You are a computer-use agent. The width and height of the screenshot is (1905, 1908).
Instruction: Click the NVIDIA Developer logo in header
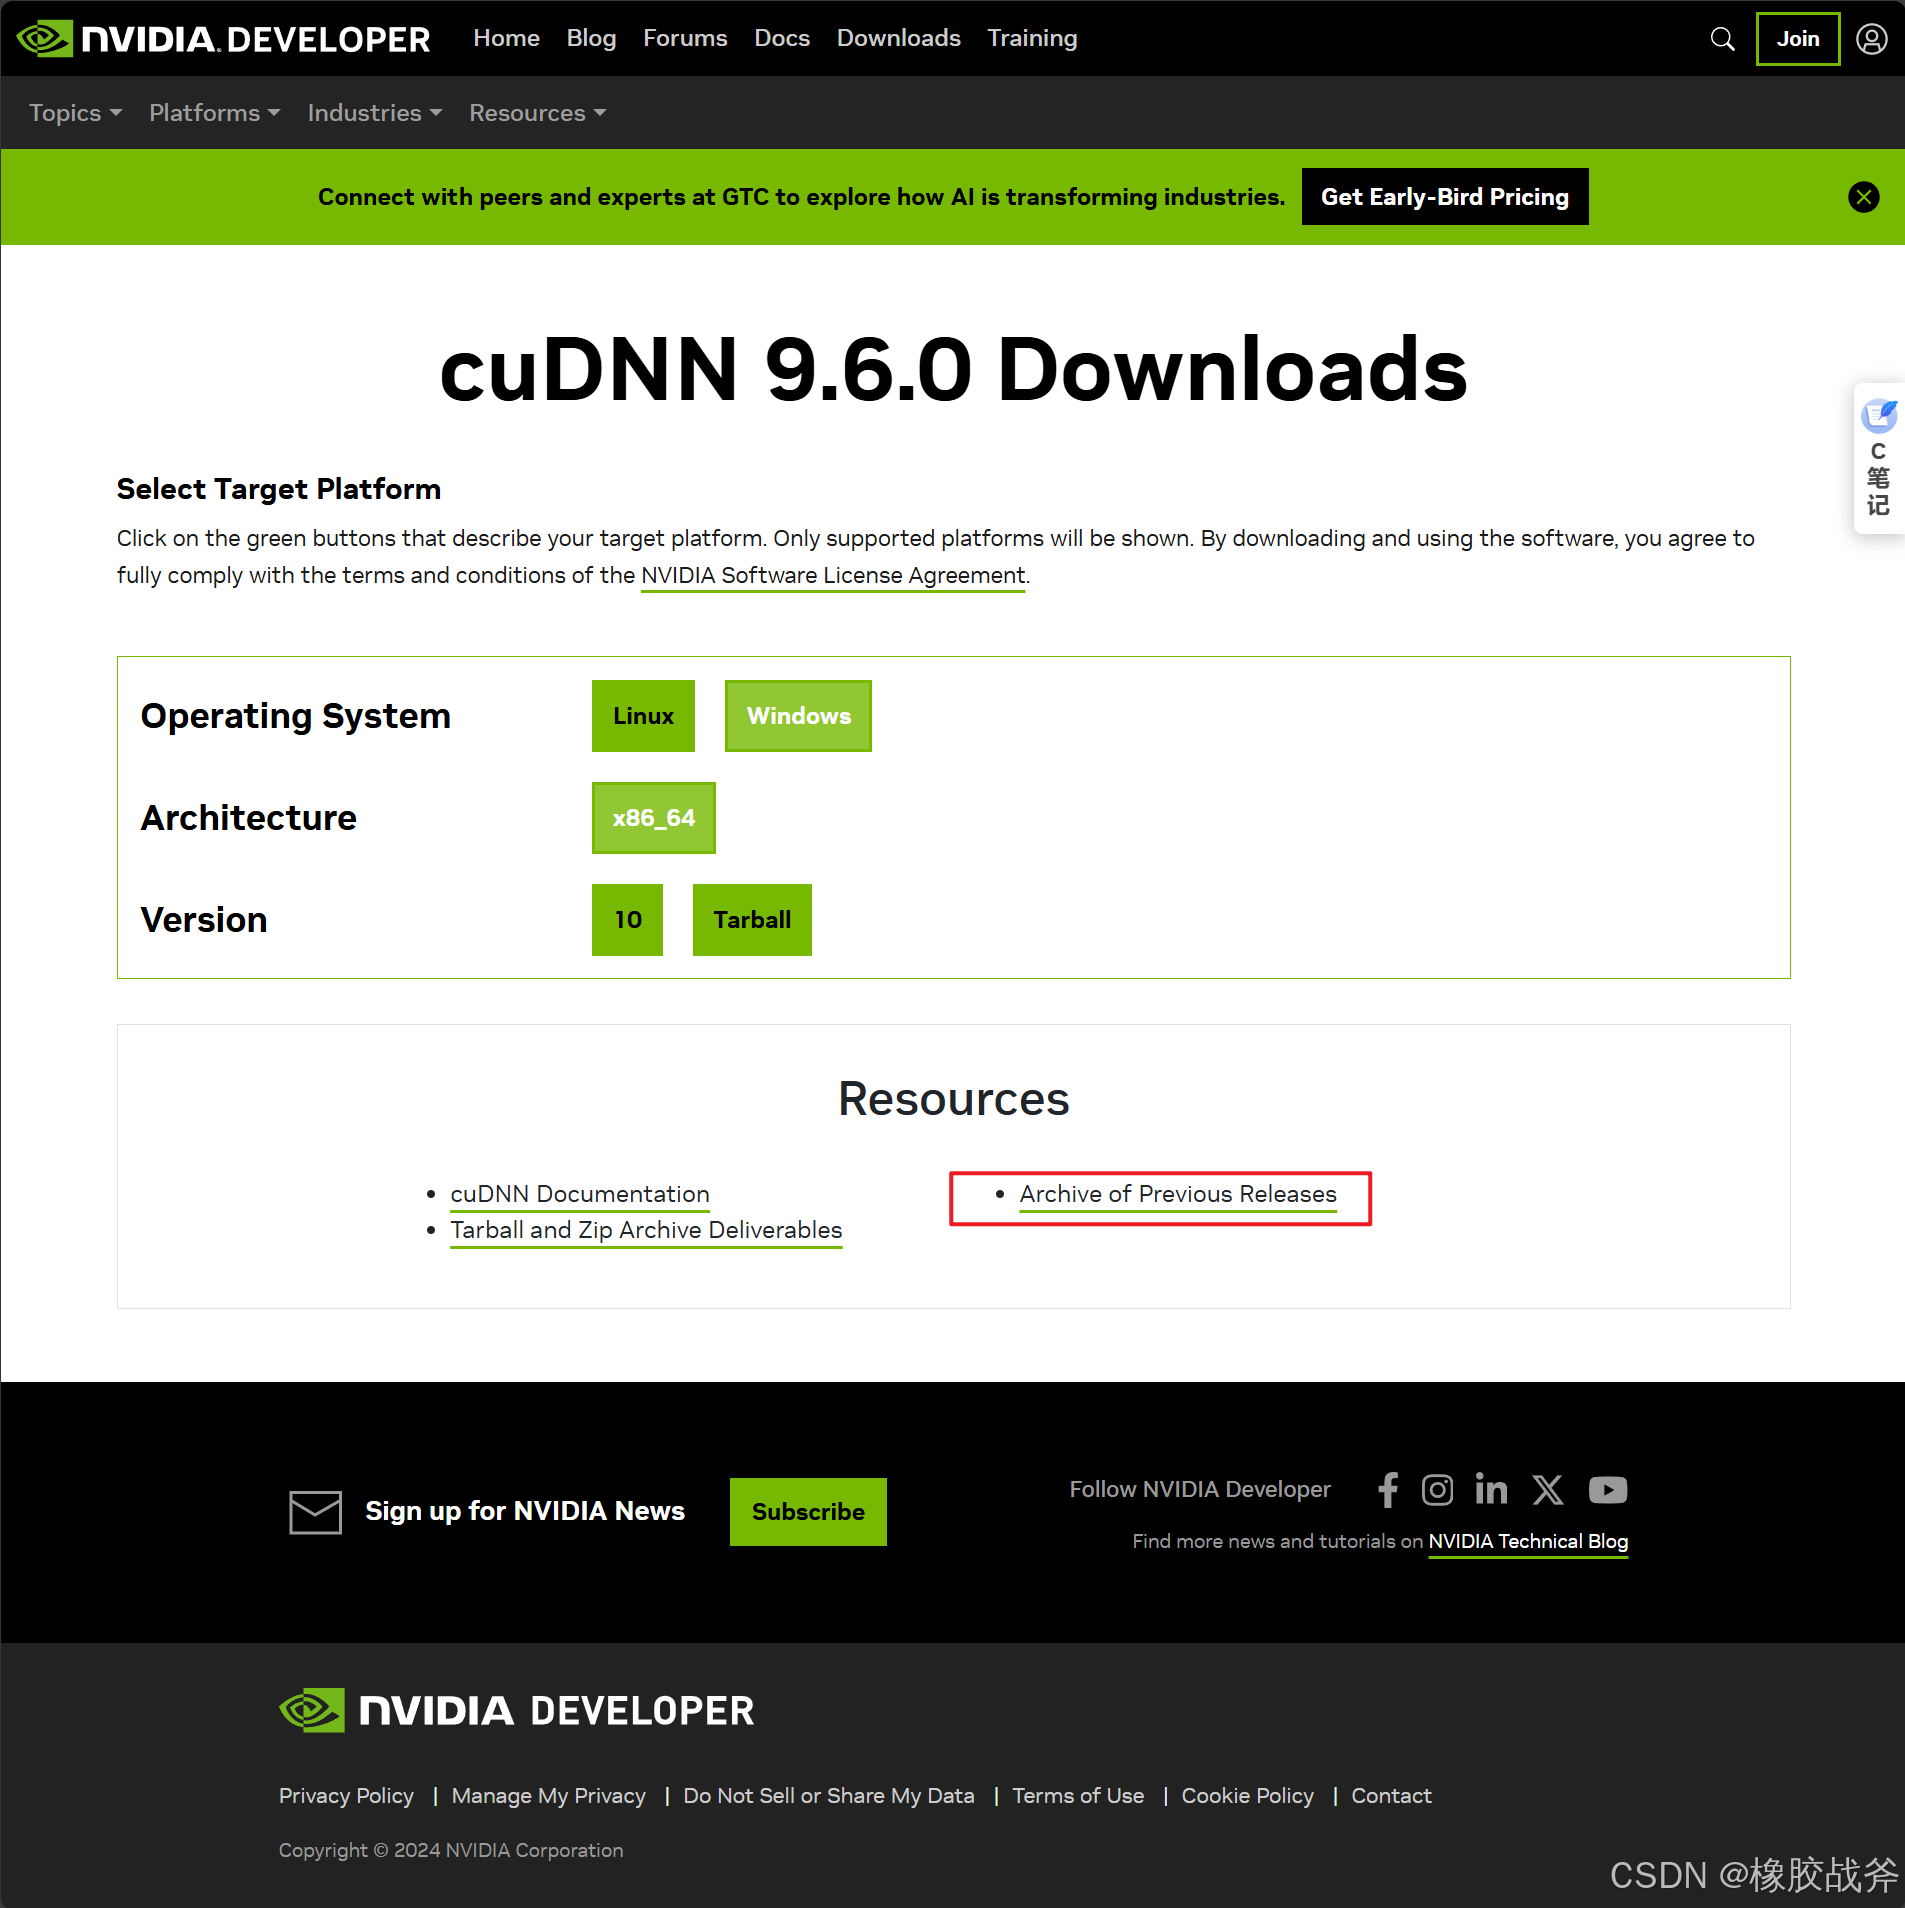[x=224, y=39]
